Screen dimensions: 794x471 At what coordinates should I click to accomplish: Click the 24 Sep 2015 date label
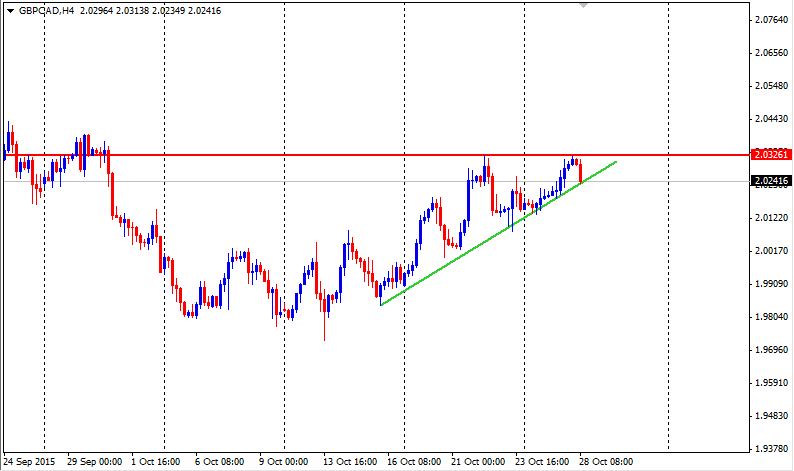(29, 462)
